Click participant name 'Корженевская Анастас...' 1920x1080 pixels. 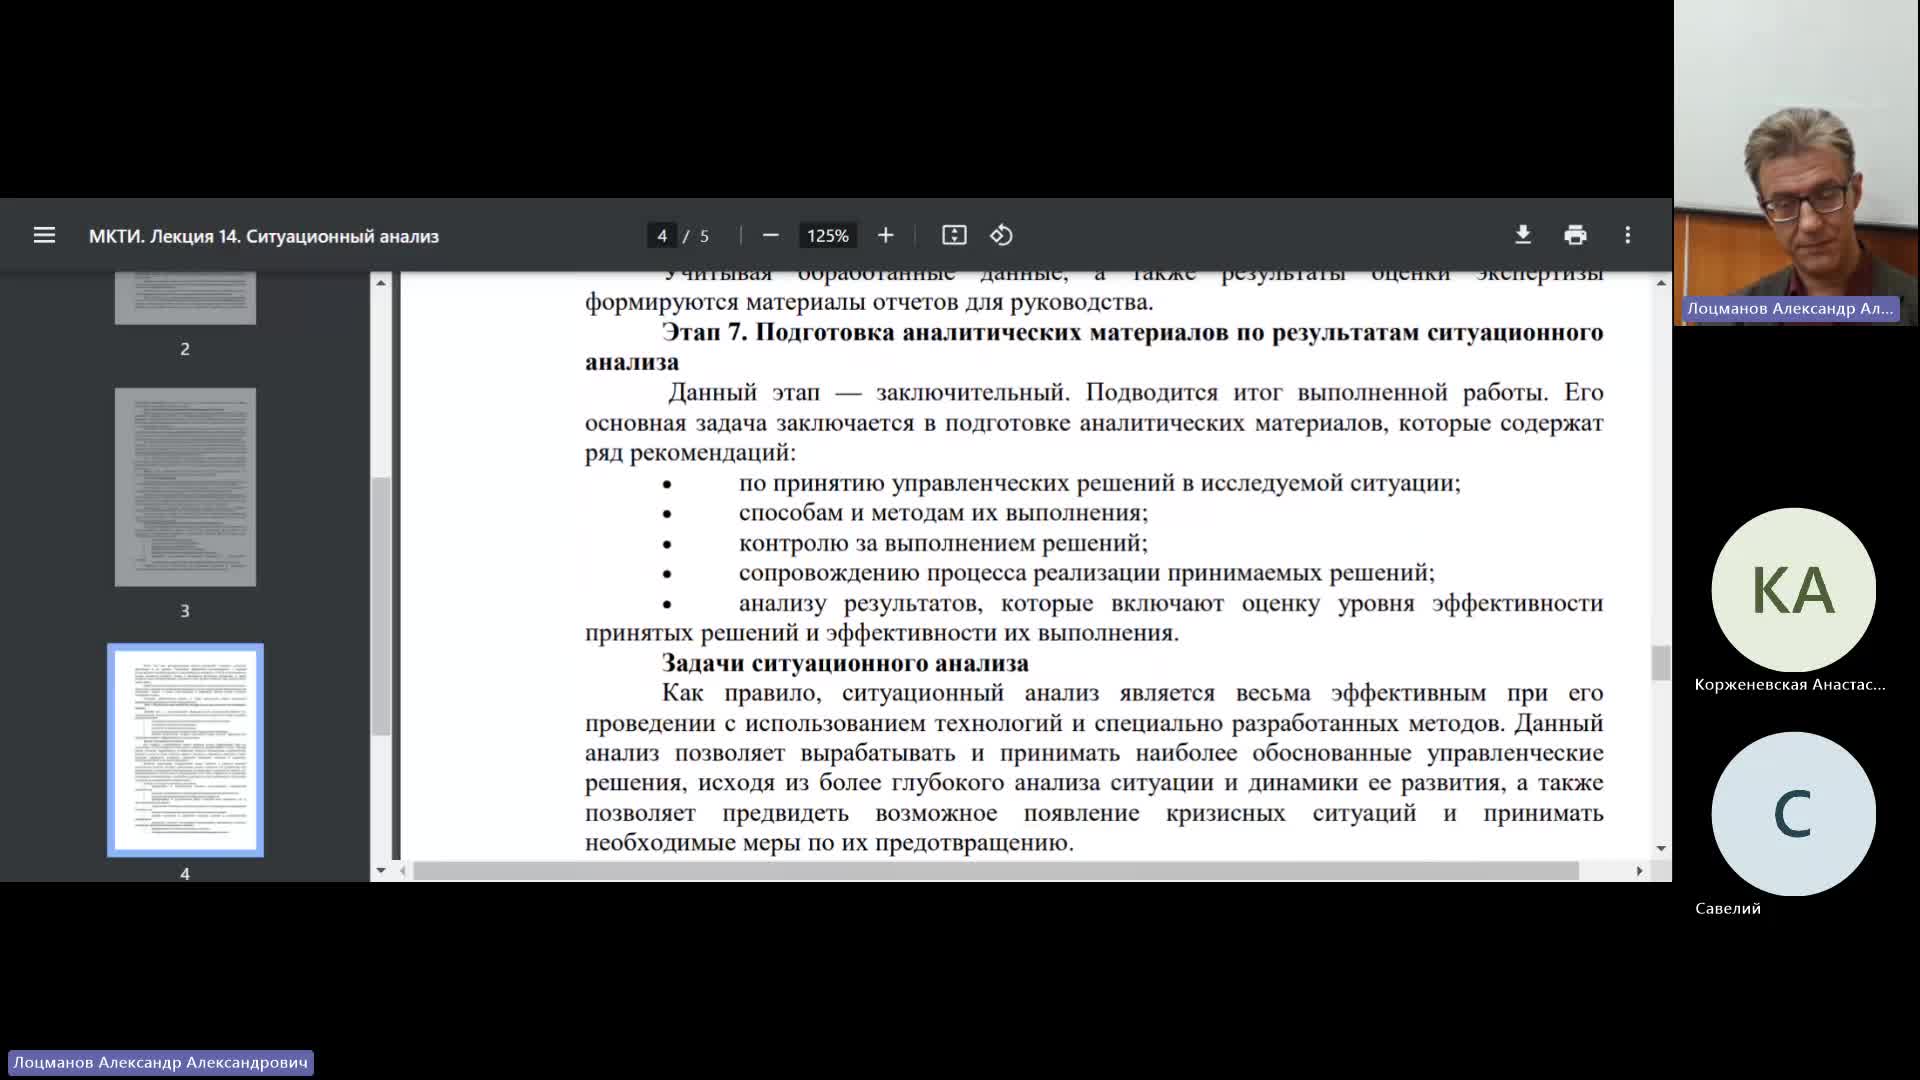pyautogui.click(x=1790, y=684)
